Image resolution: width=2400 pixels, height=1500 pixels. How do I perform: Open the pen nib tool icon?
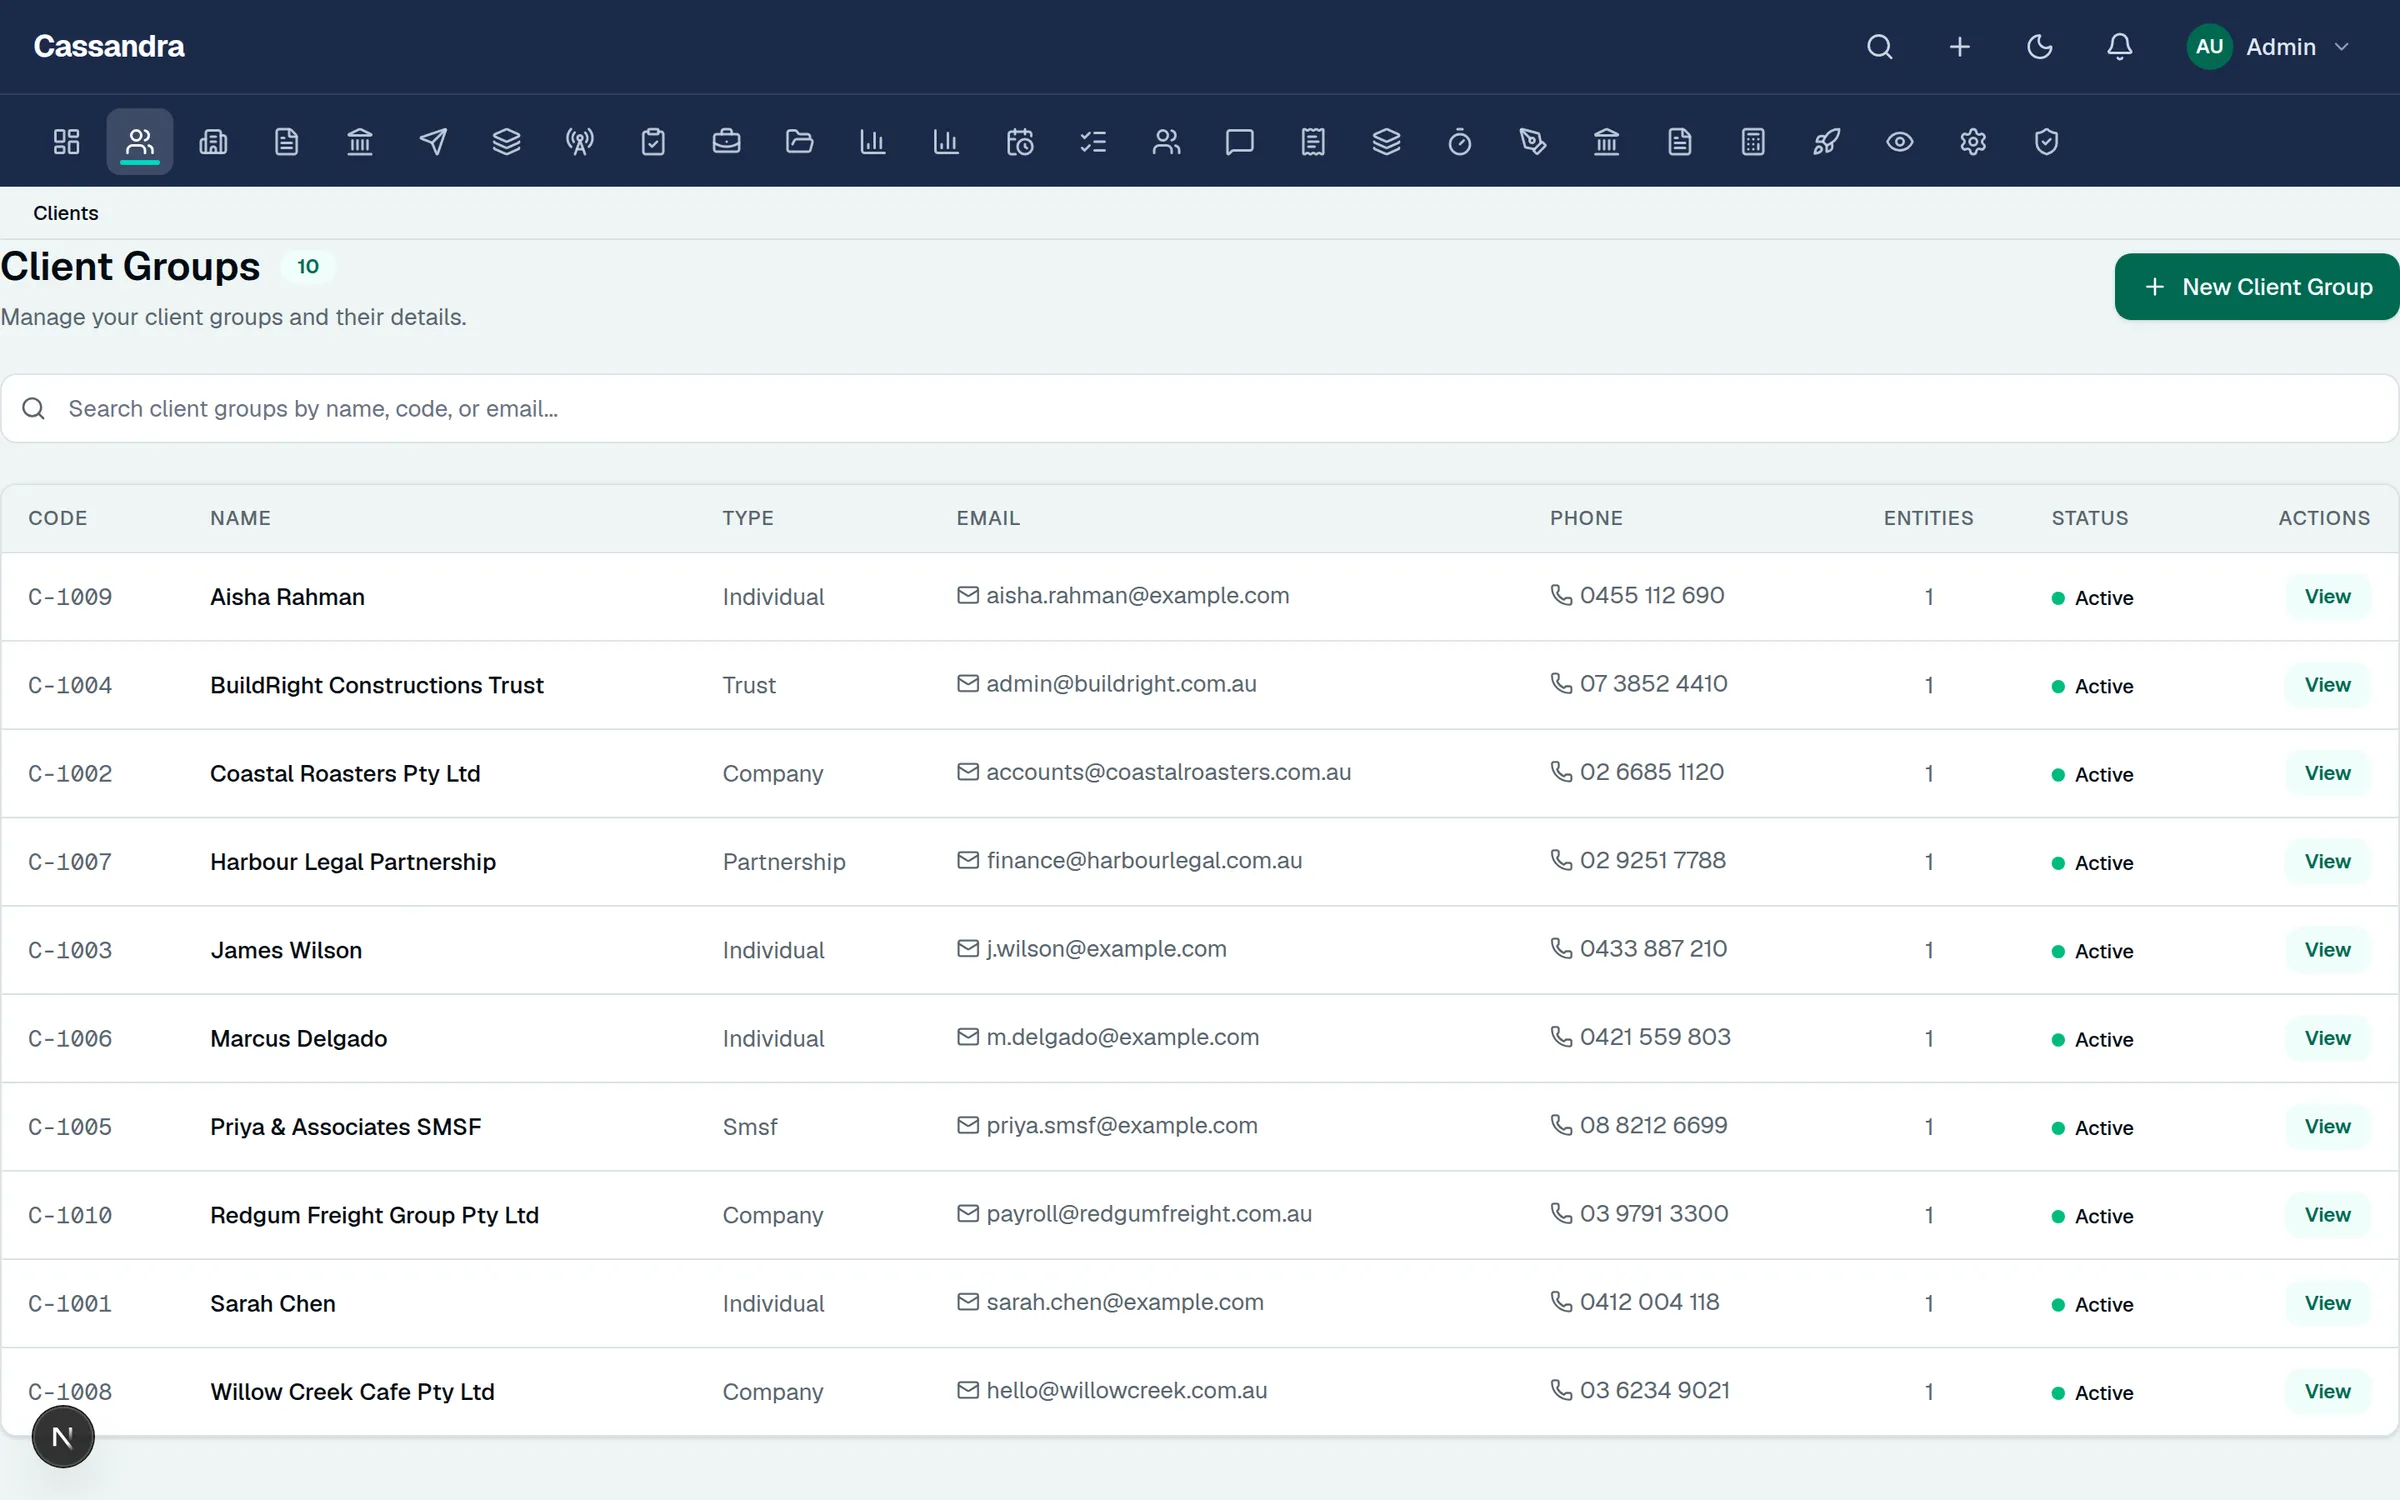pyautogui.click(x=1533, y=142)
